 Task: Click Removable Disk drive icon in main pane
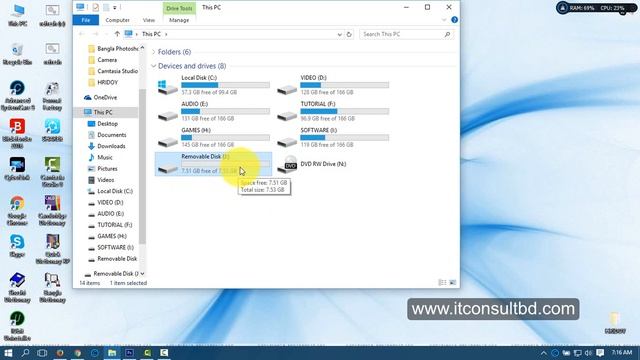tap(167, 168)
